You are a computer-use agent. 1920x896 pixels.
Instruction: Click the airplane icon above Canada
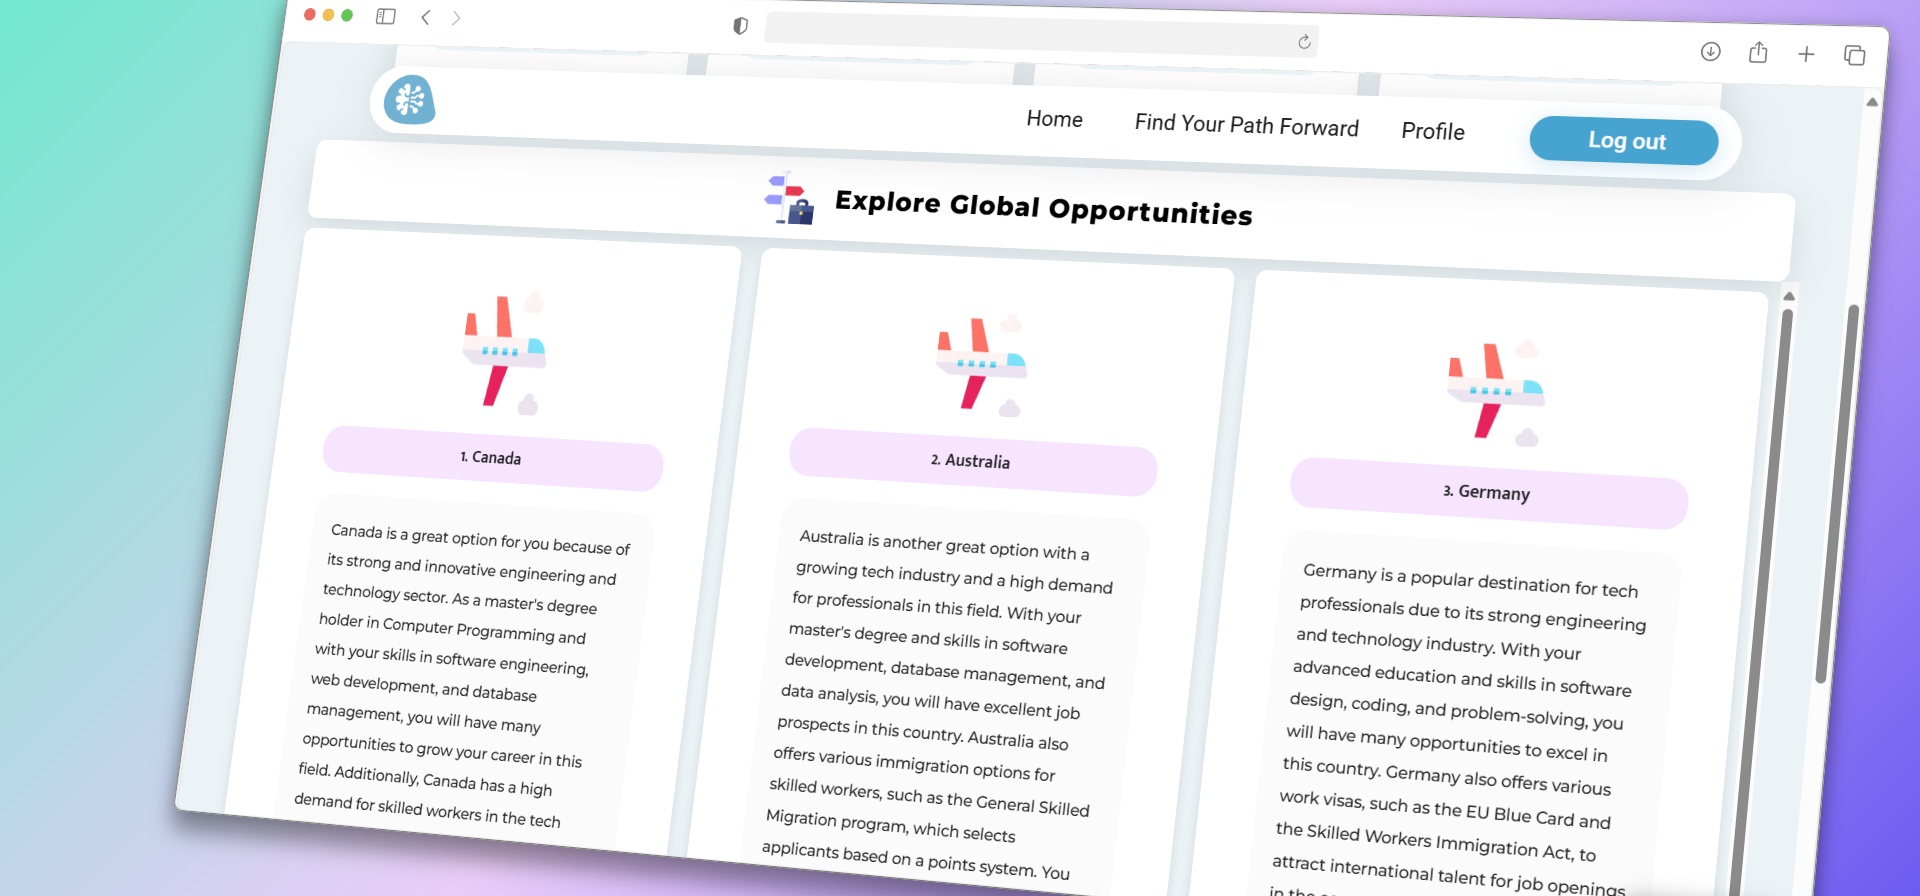click(x=504, y=353)
